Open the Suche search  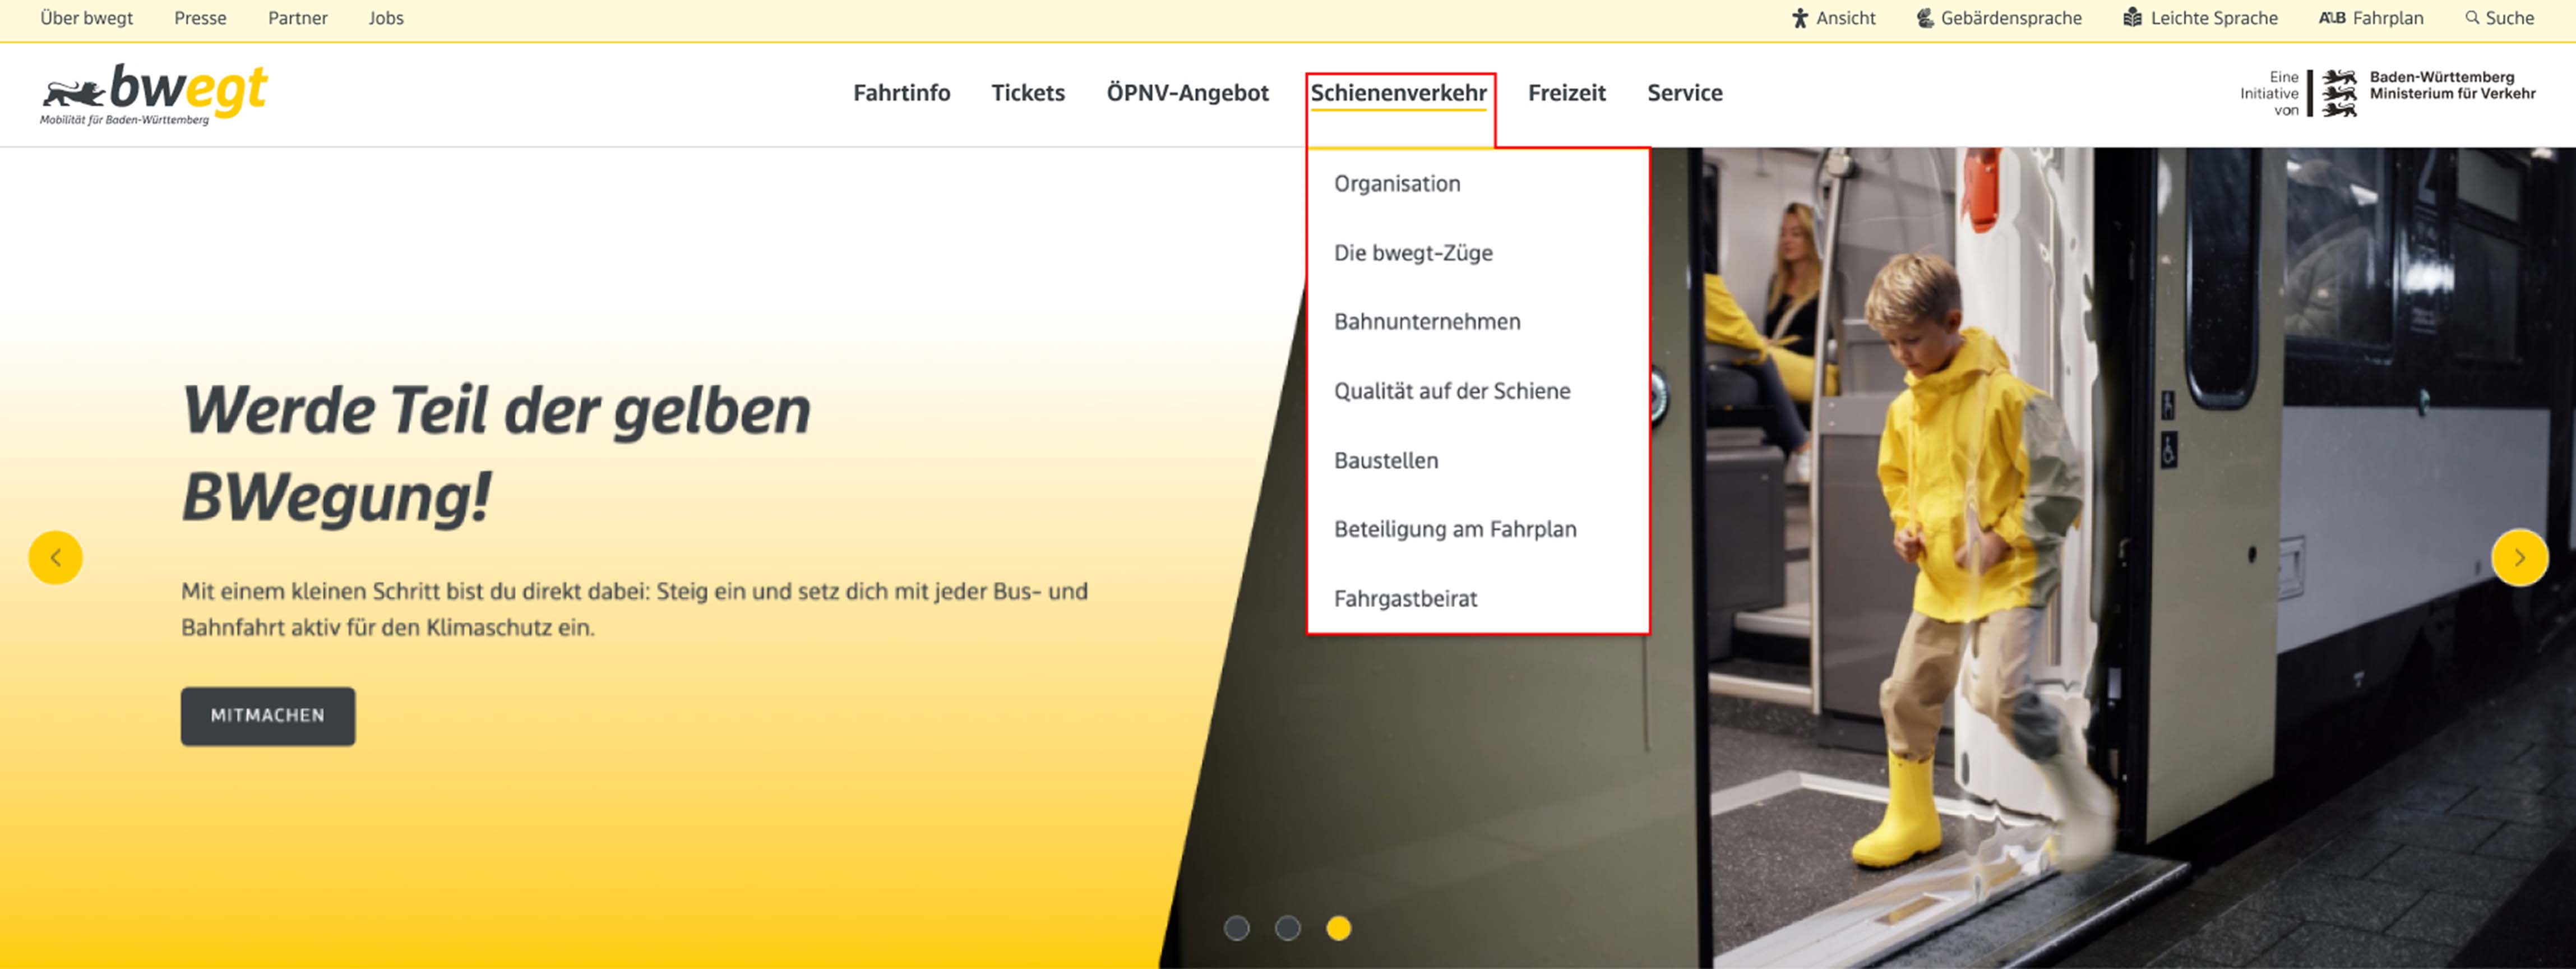2499,18
